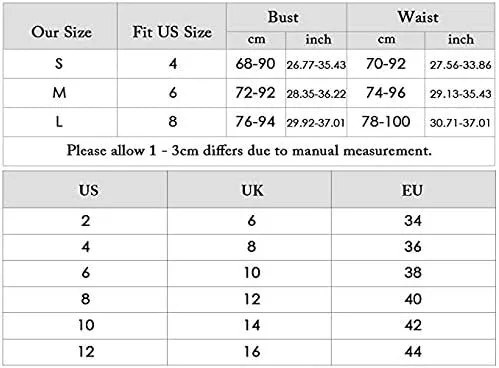
Task: Click waist inch value 30.71-37.01
Action: point(460,123)
